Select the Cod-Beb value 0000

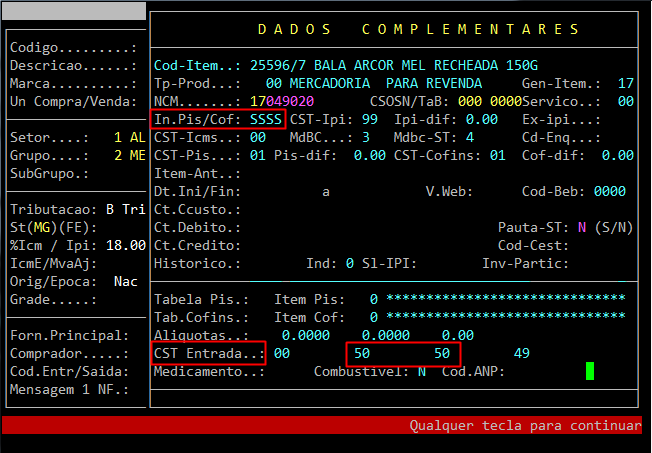click(609, 191)
